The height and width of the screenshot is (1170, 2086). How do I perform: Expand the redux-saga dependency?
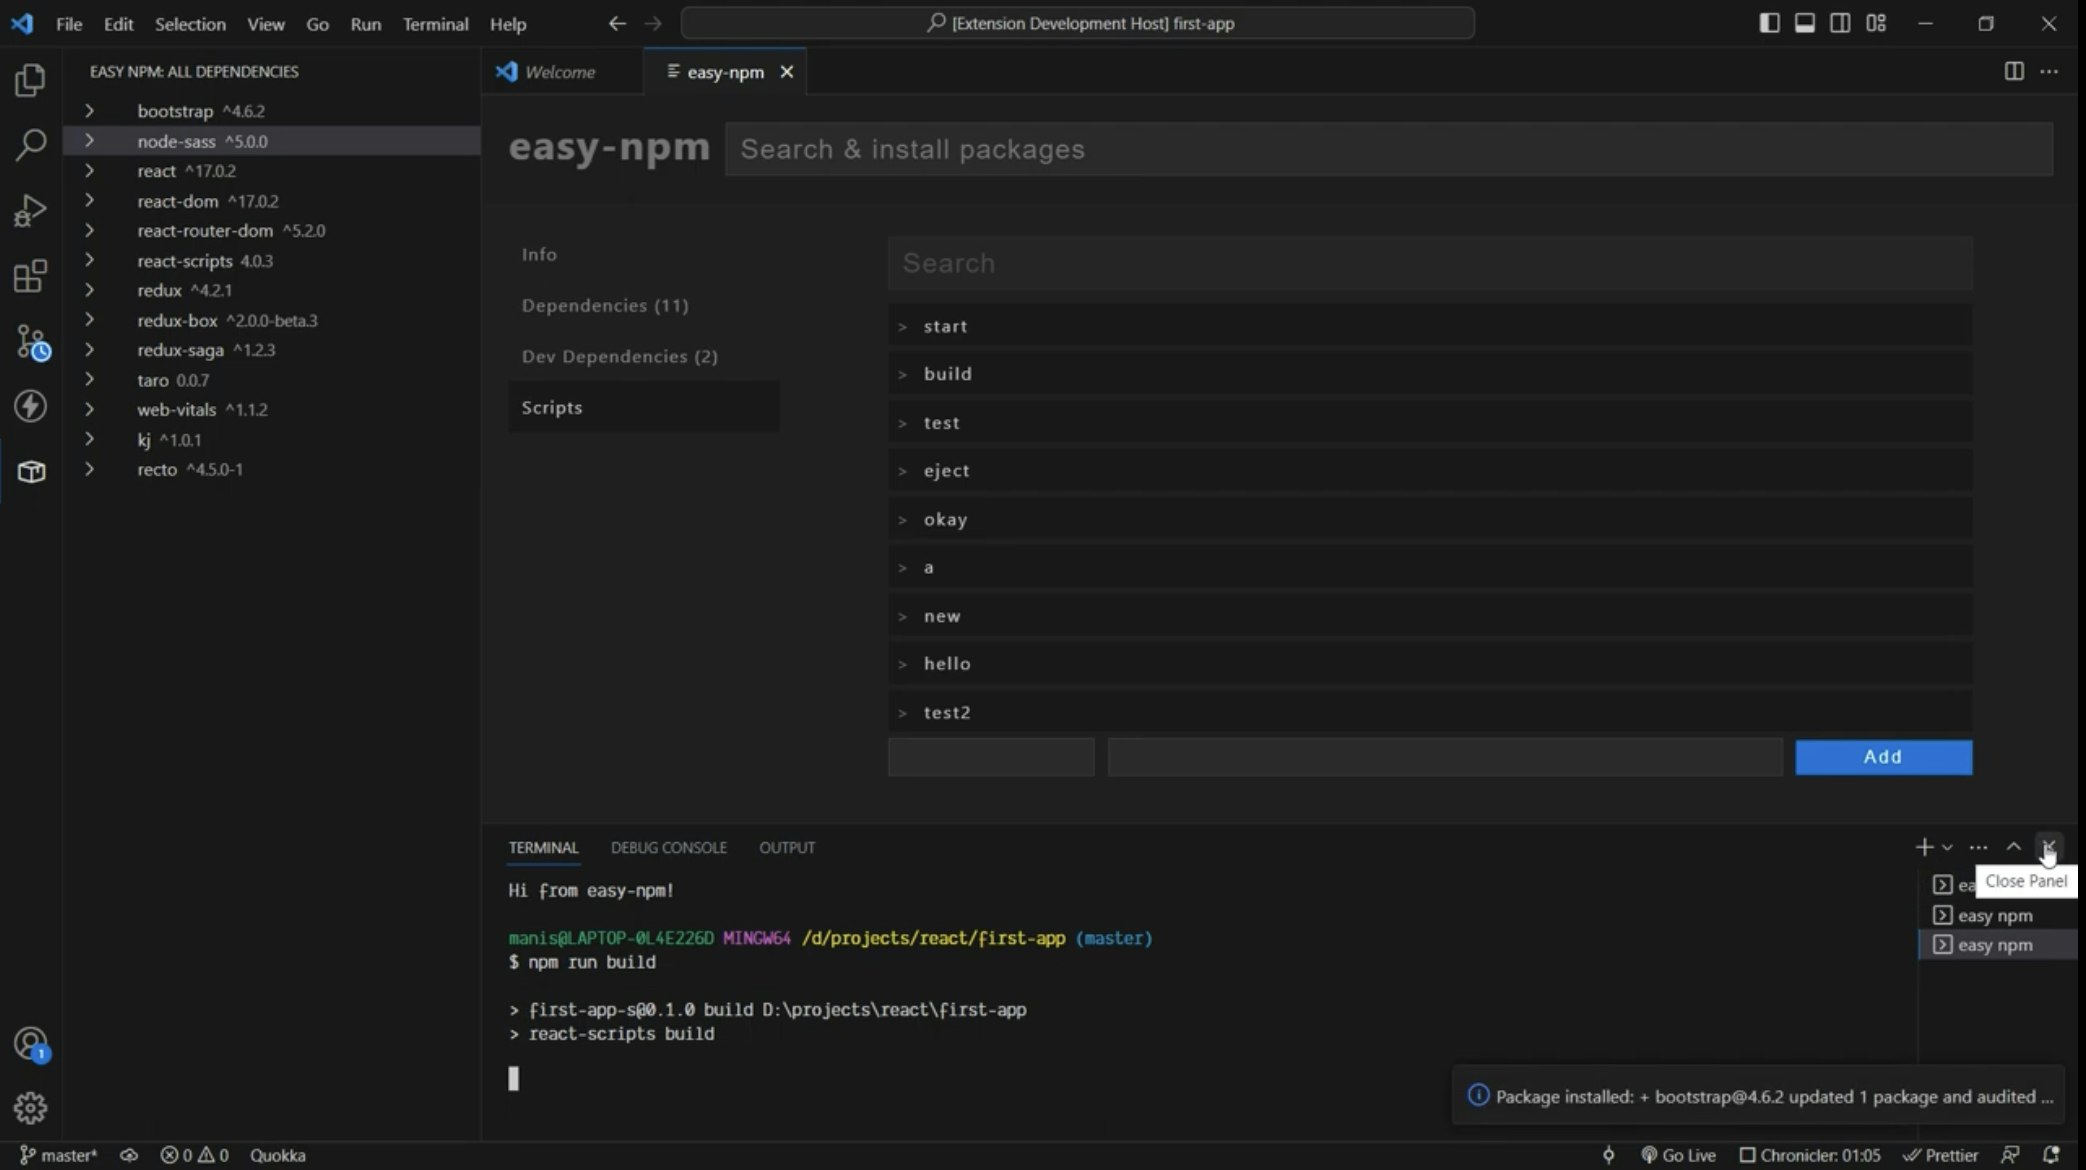[89, 350]
